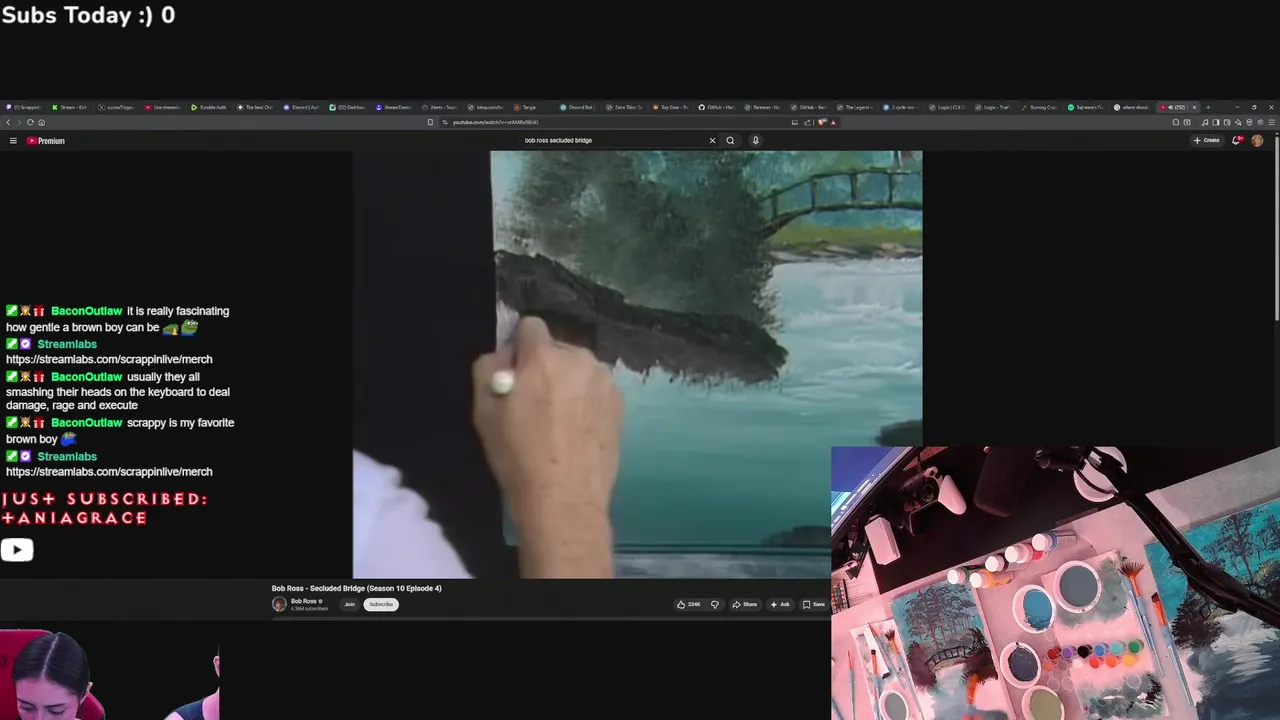The width and height of the screenshot is (1280, 720).
Task: Click first streamlabs.com/scrappinlive/merch link in chat
Action: [x=109, y=359]
